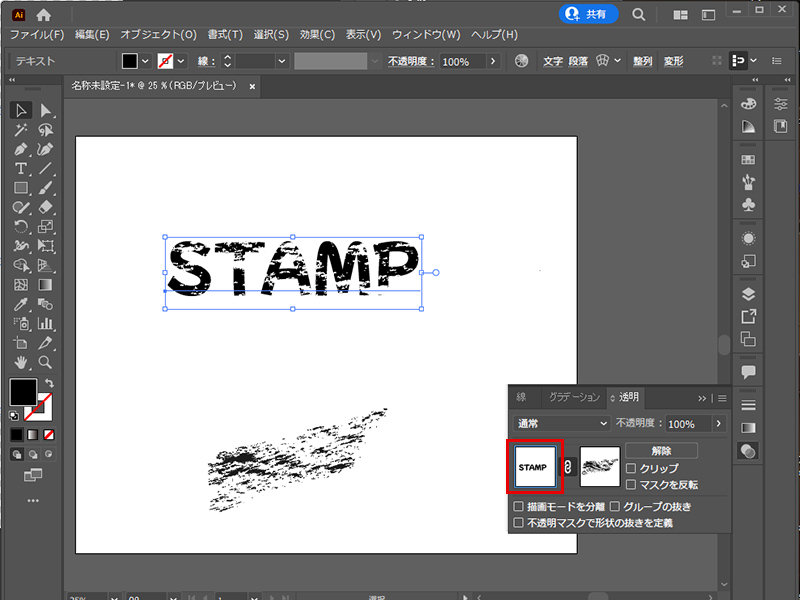This screenshot has height=600, width=800.
Task: Open the 不透明度 value dropdown arrow
Action: (x=718, y=424)
